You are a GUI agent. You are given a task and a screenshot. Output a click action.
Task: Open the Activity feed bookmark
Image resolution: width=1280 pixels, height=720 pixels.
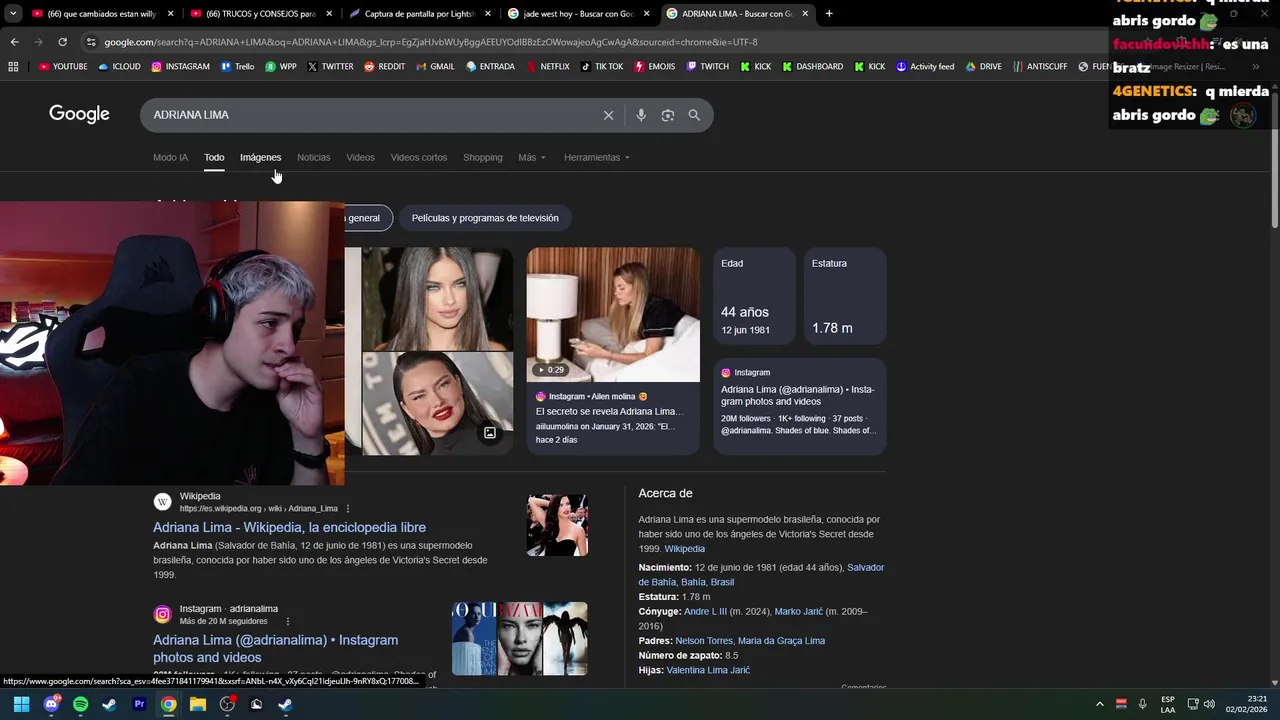tap(925, 67)
